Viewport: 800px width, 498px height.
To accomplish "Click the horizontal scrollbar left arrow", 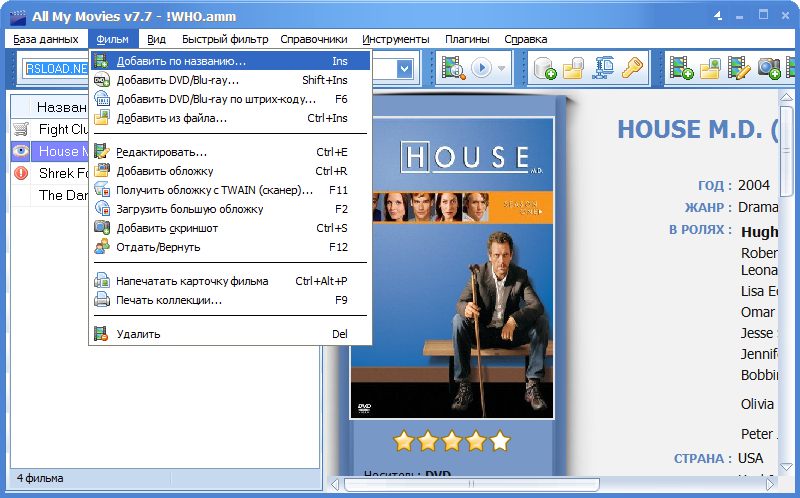I will (x=335, y=484).
